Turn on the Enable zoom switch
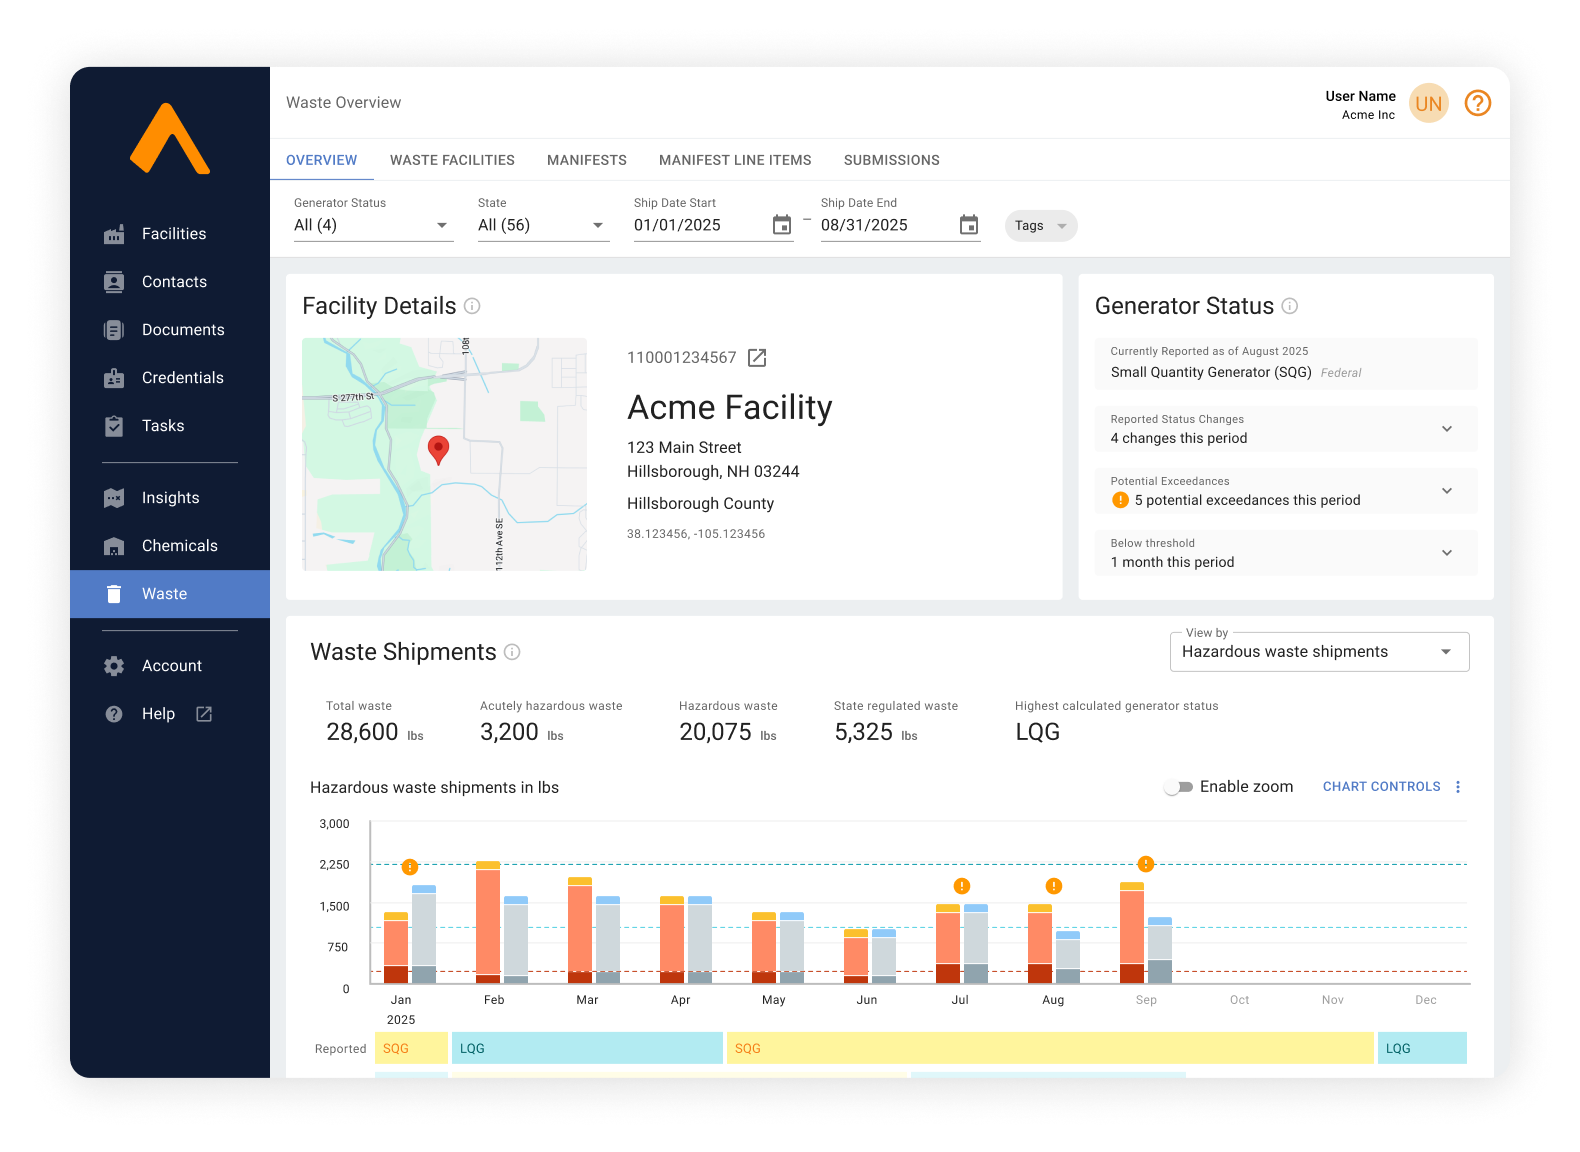 [x=1179, y=787]
